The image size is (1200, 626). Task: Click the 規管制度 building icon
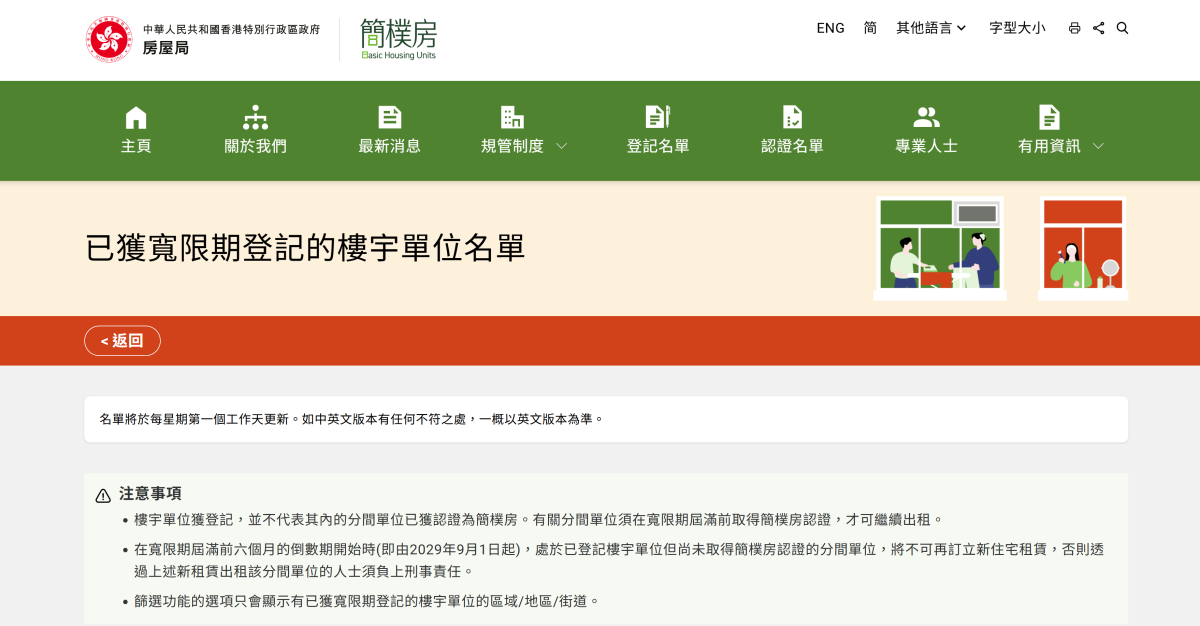click(x=512, y=118)
